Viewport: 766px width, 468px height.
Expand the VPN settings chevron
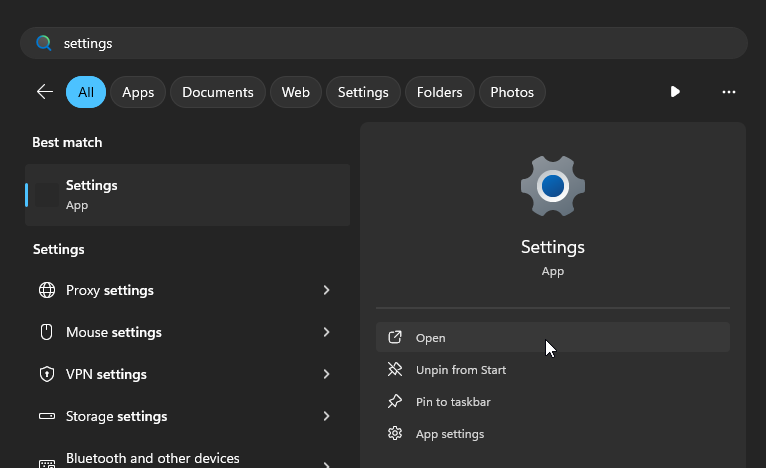click(x=326, y=374)
